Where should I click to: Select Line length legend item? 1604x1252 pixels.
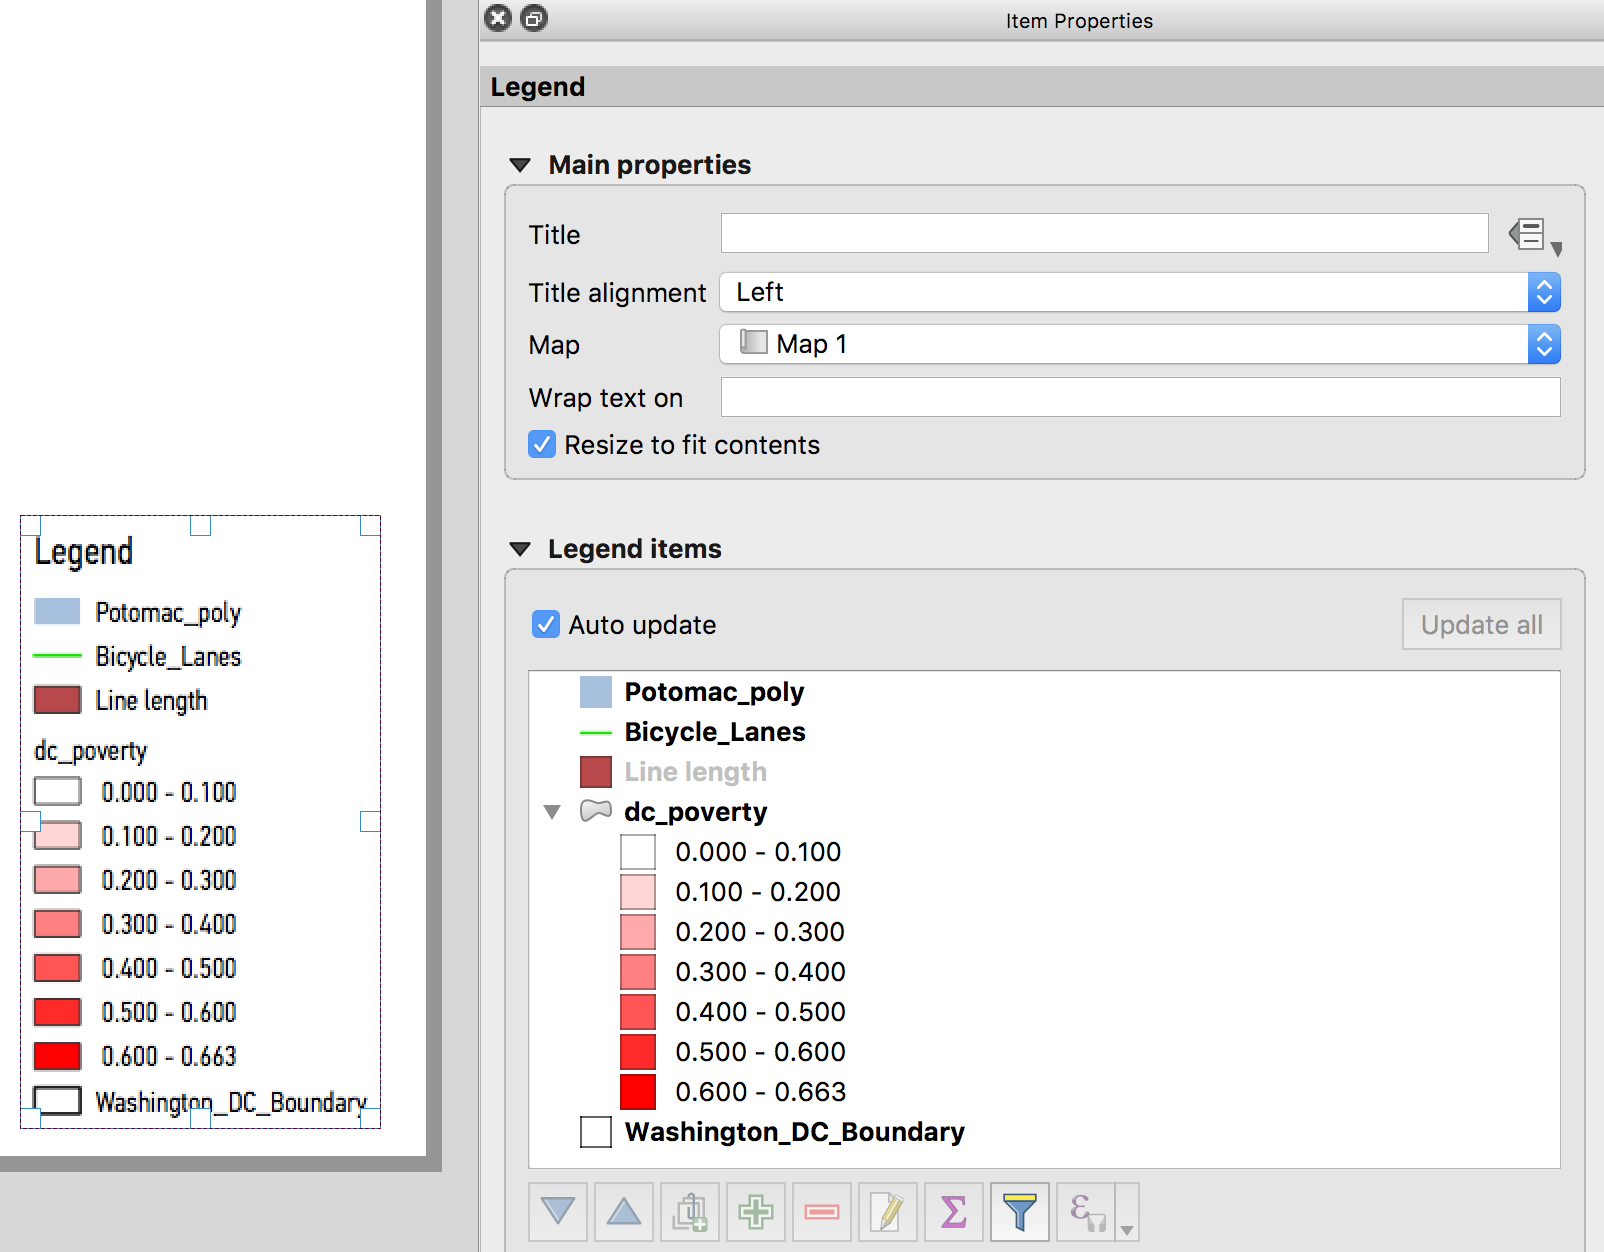coord(696,772)
